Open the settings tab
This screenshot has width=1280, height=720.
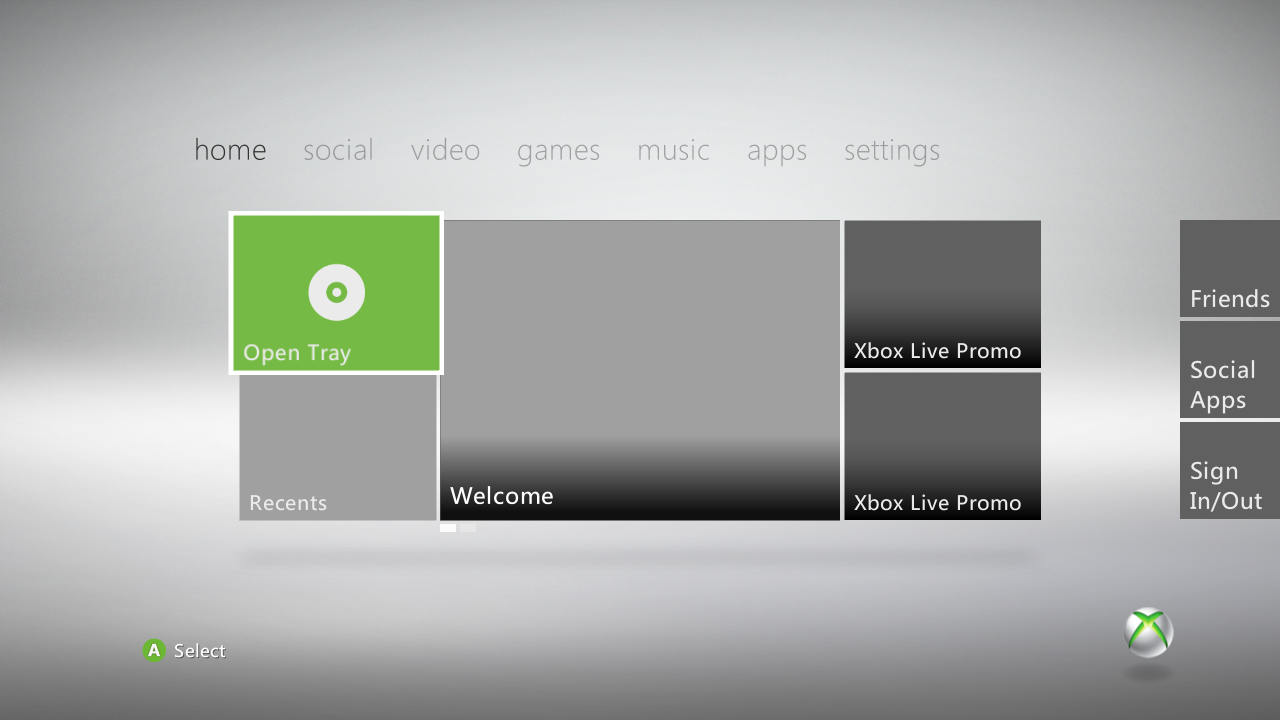point(892,151)
